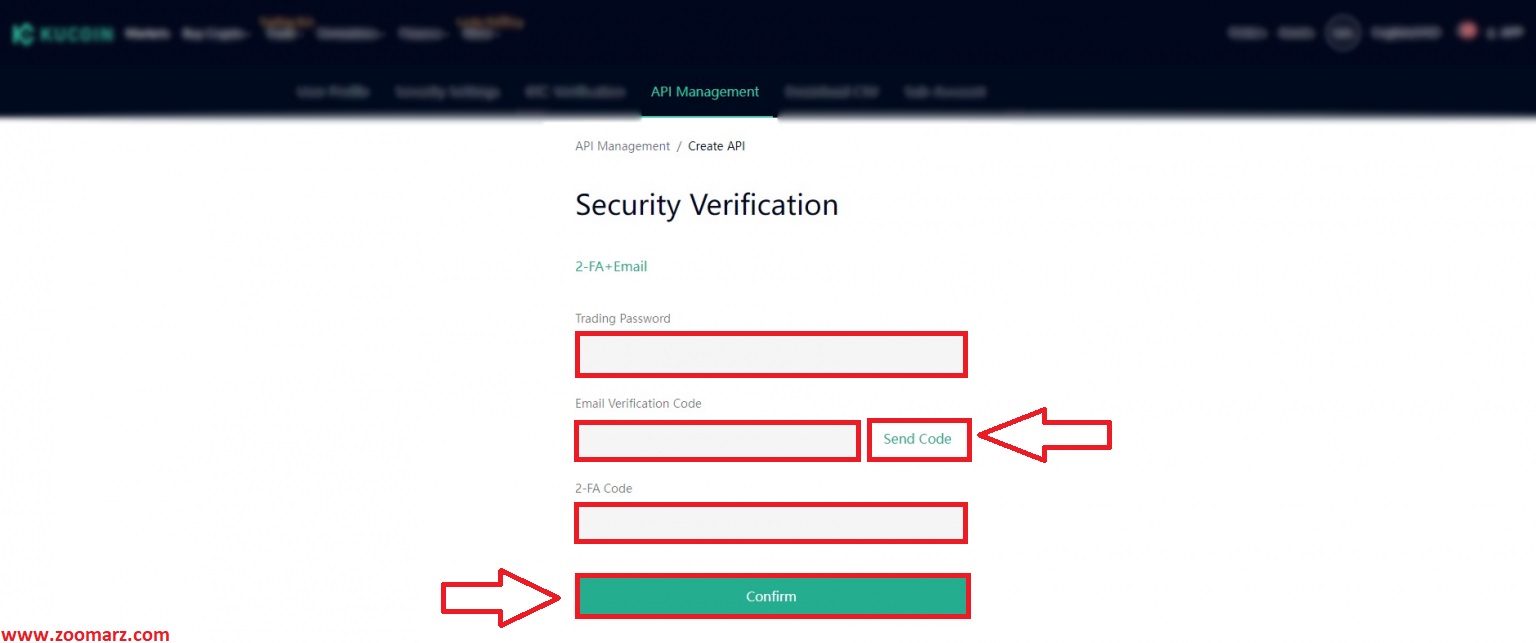Screen dimensions: 1536x643
Task: Follow the API Management breadcrumb link
Action: [622, 146]
